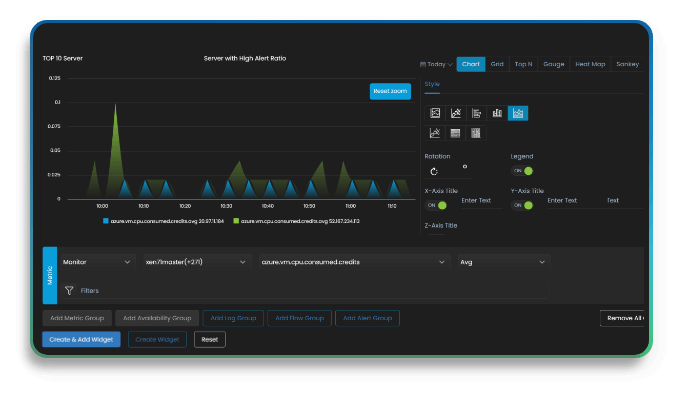The image size is (683, 398).
Task: Switch to the Grid tab
Action: tap(497, 64)
